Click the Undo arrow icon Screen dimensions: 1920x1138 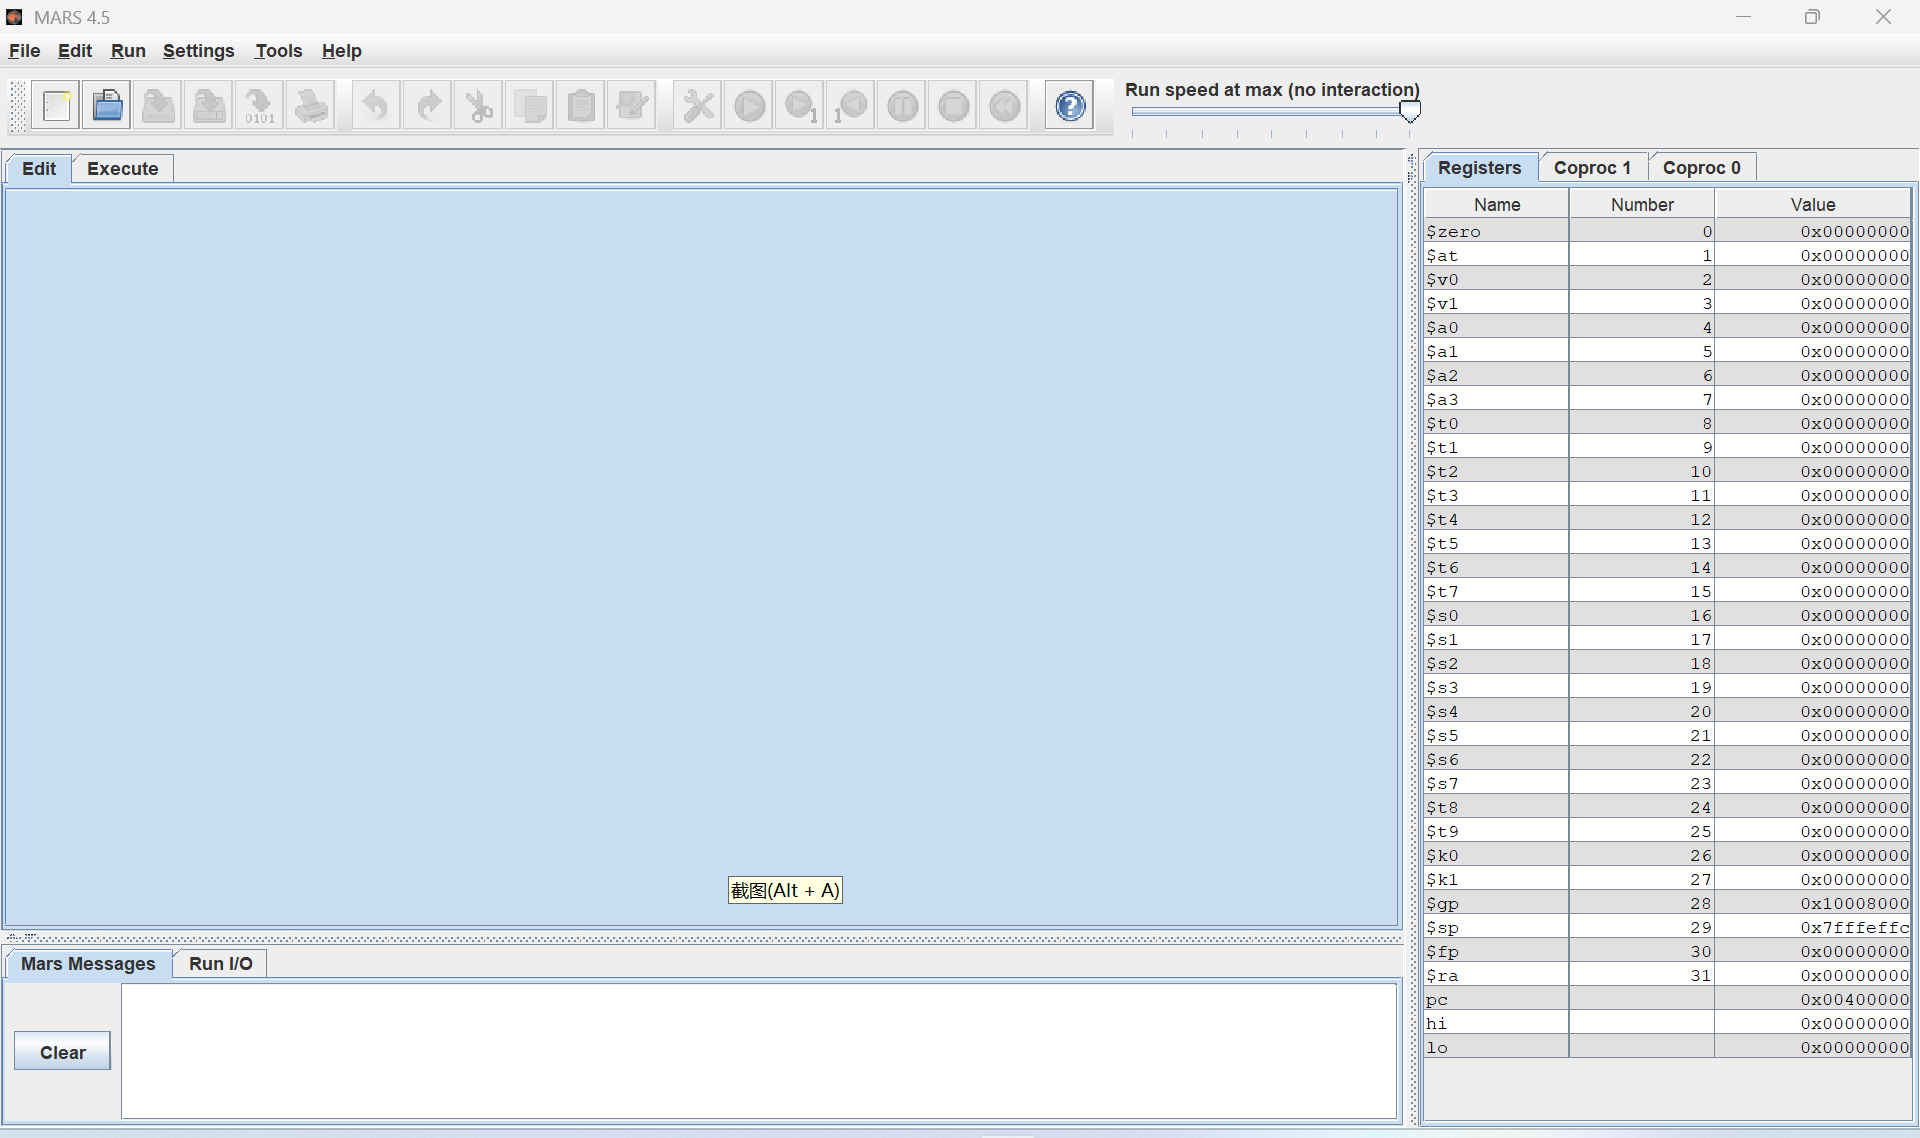click(x=375, y=106)
